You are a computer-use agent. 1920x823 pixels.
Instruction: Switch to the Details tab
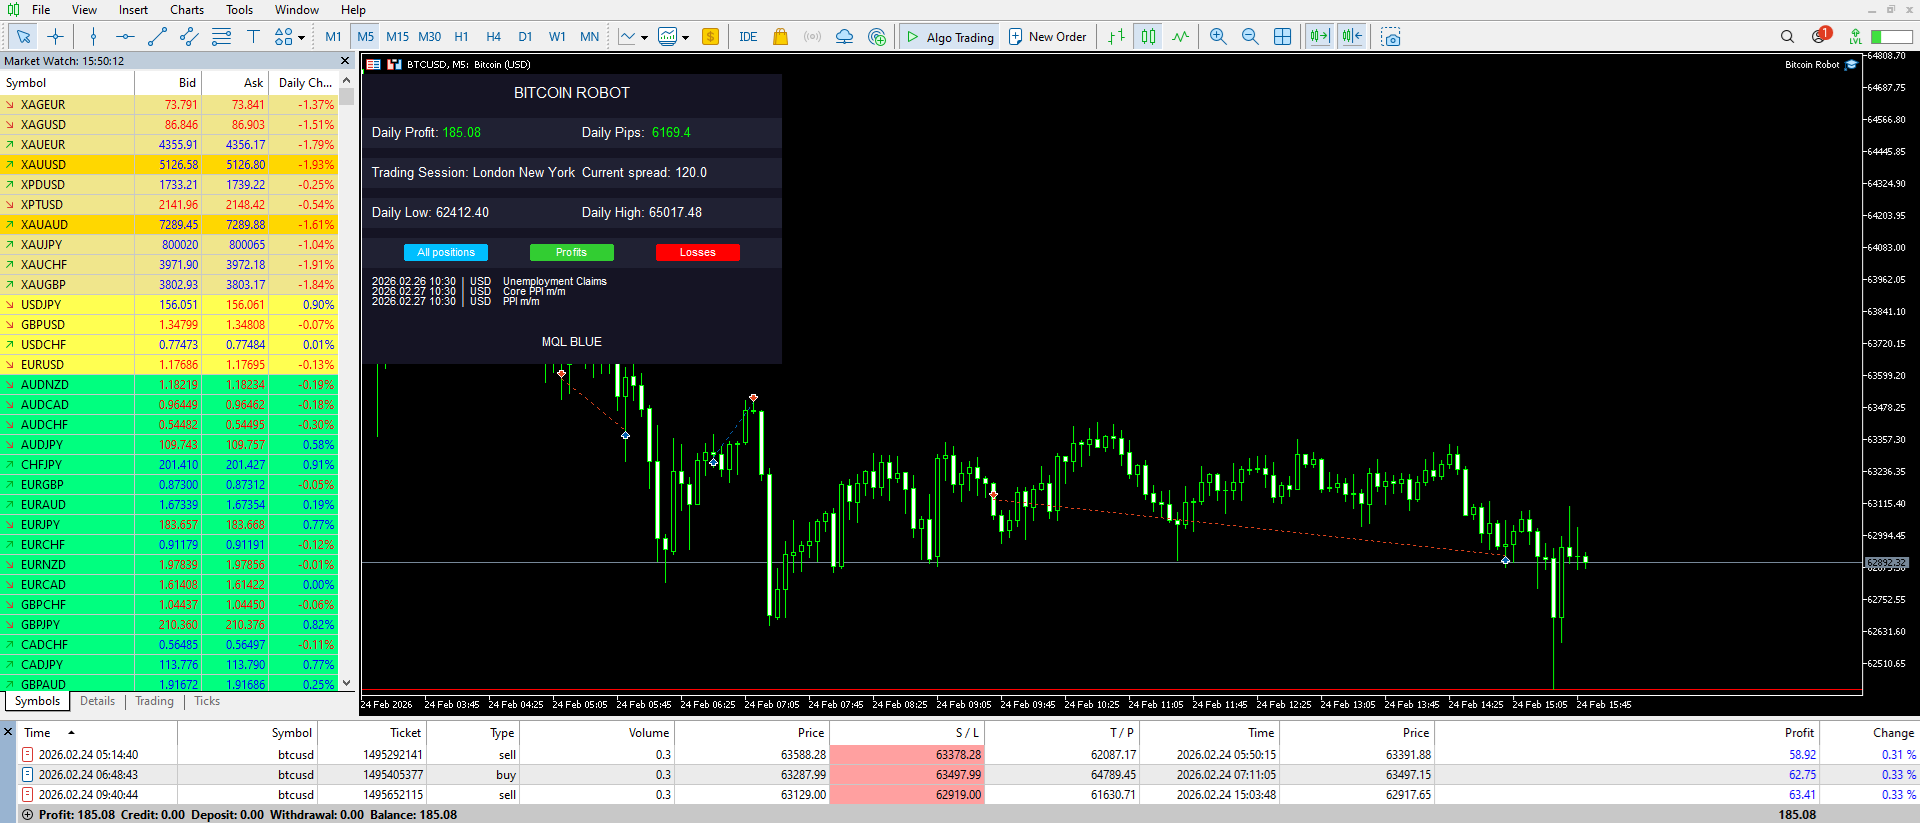[97, 701]
